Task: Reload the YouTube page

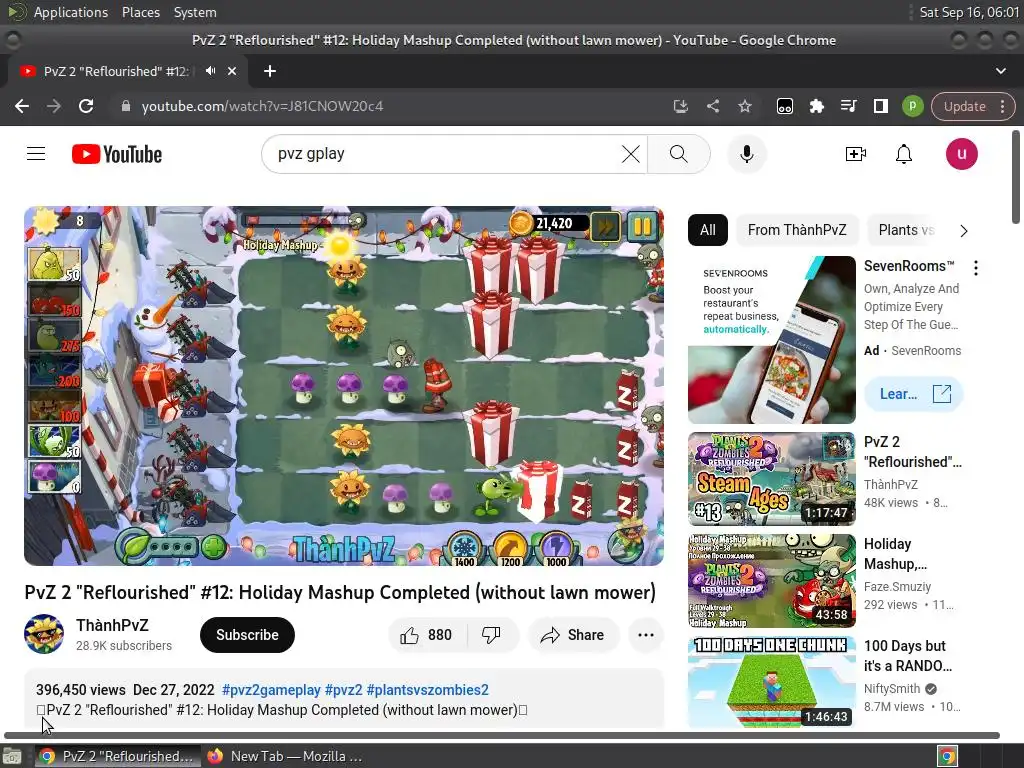Action: tap(86, 106)
